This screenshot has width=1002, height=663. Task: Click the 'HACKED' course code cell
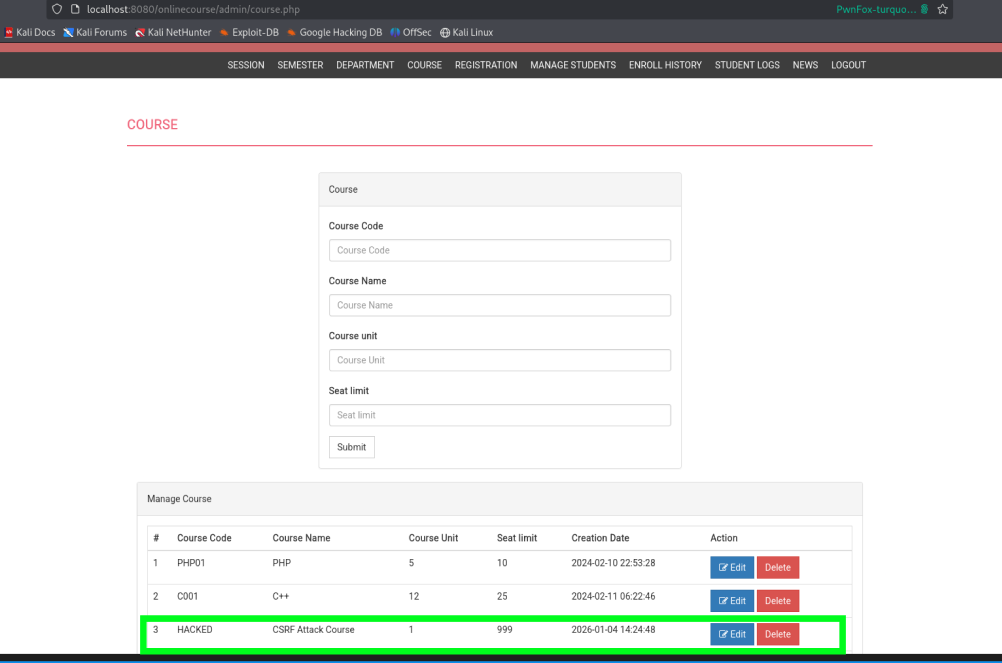195,630
